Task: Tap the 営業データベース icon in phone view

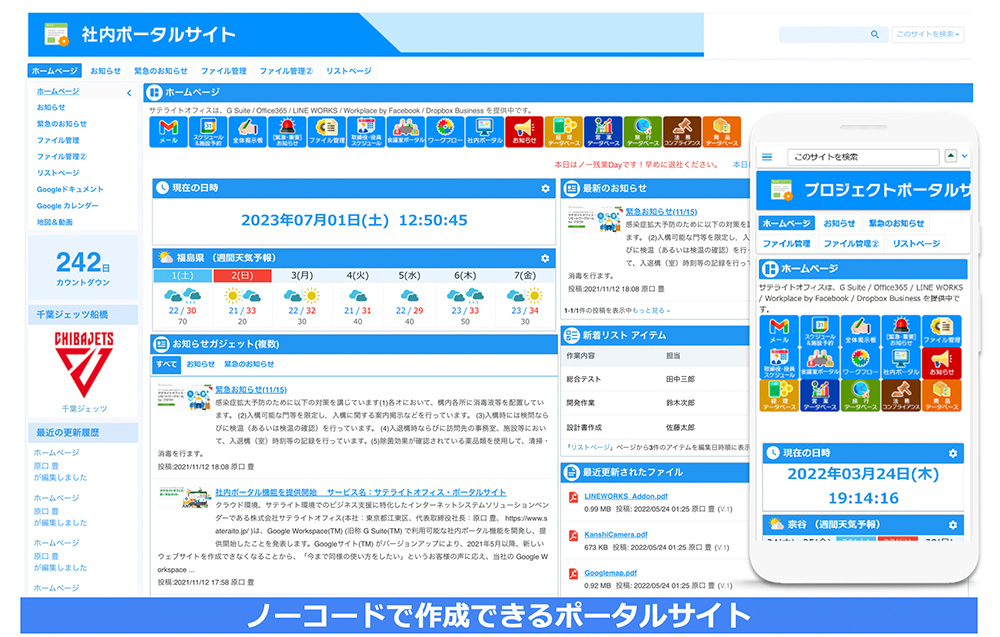Action: coord(820,395)
